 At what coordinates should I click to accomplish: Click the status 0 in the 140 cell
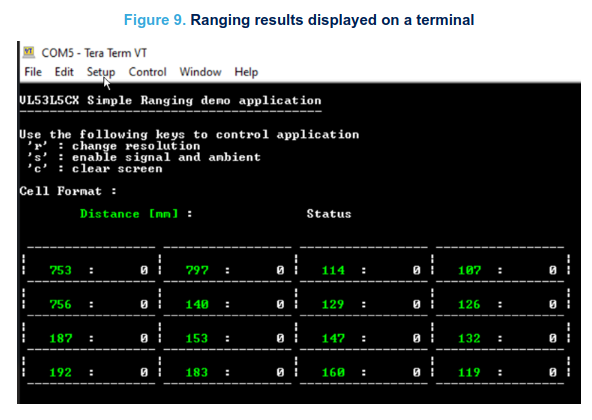(280, 304)
